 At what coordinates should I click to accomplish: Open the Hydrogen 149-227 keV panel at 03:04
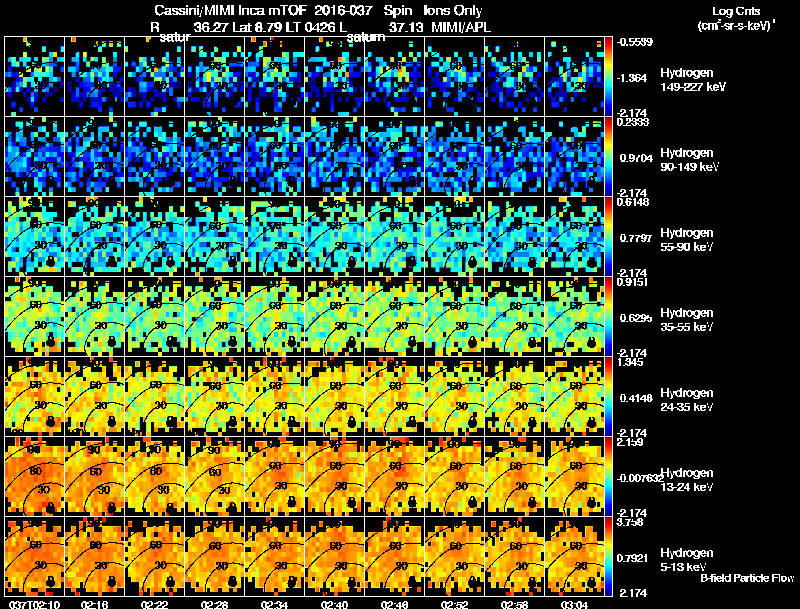pyautogui.click(x=574, y=77)
